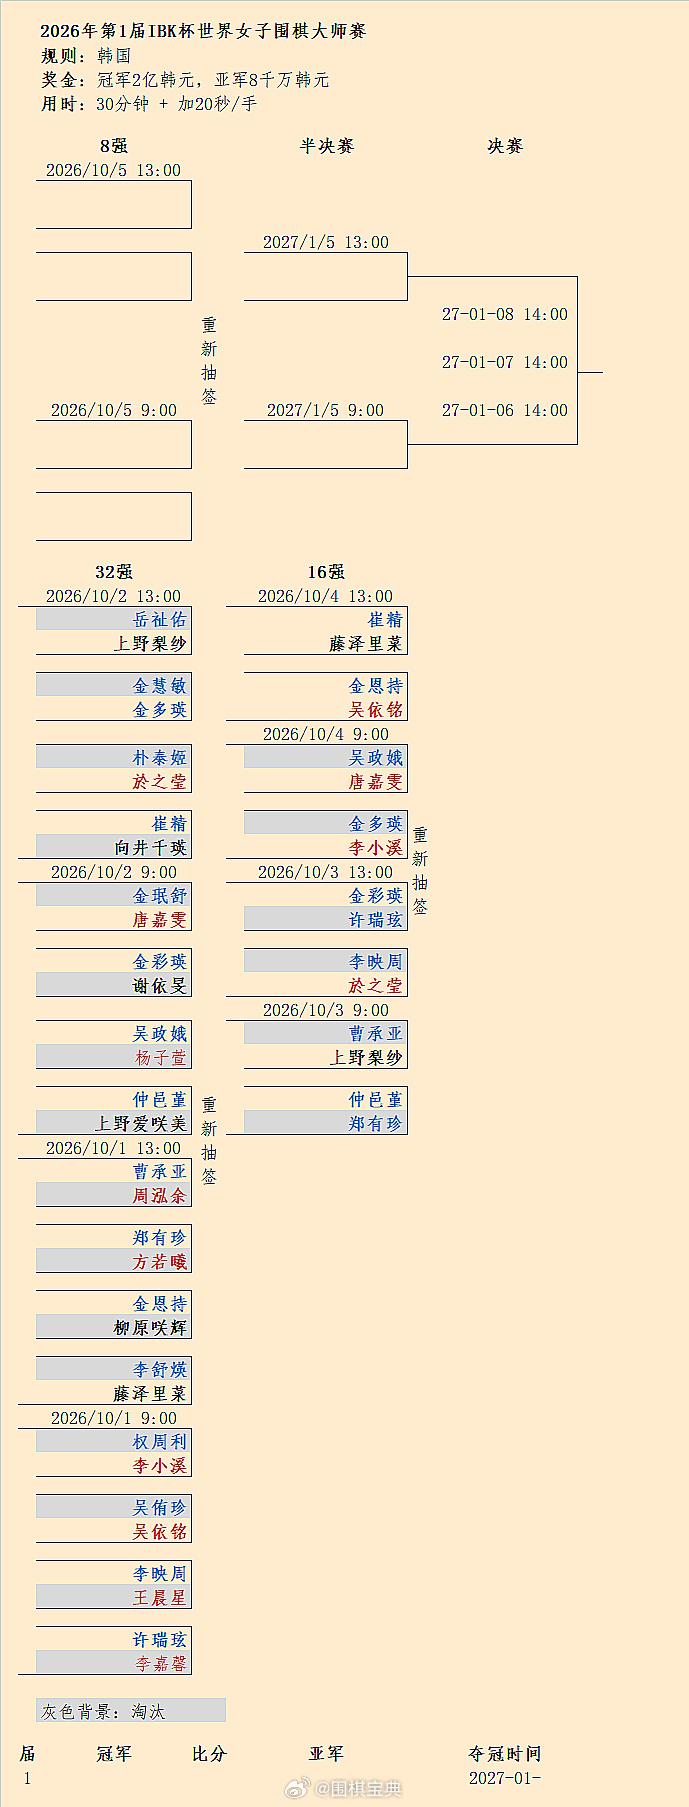The height and width of the screenshot is (1807, 689).
Task: Select the time control 30分钟 + 加20秒/手
Action: pos(177,104)
